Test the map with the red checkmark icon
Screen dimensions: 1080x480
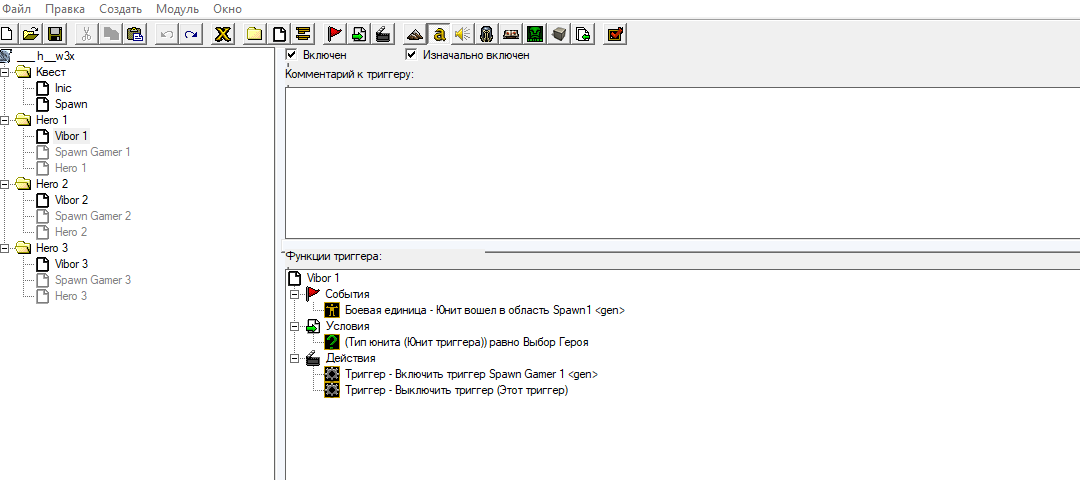coord(614,33)
